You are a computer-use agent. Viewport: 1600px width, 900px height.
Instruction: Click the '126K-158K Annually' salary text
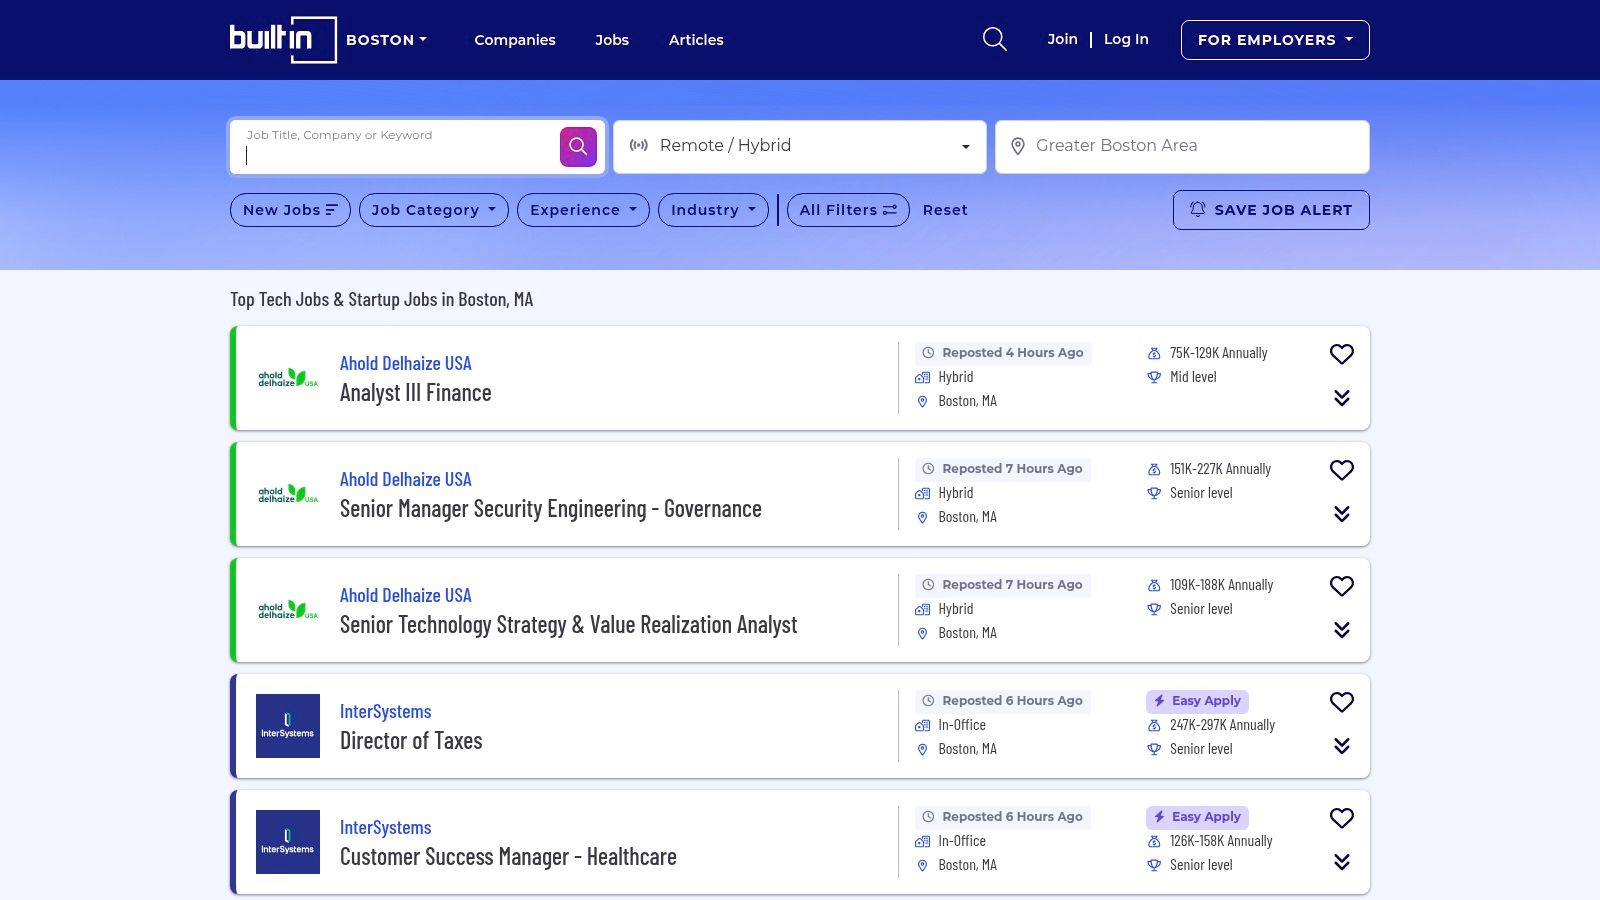tap(1221, 841)
